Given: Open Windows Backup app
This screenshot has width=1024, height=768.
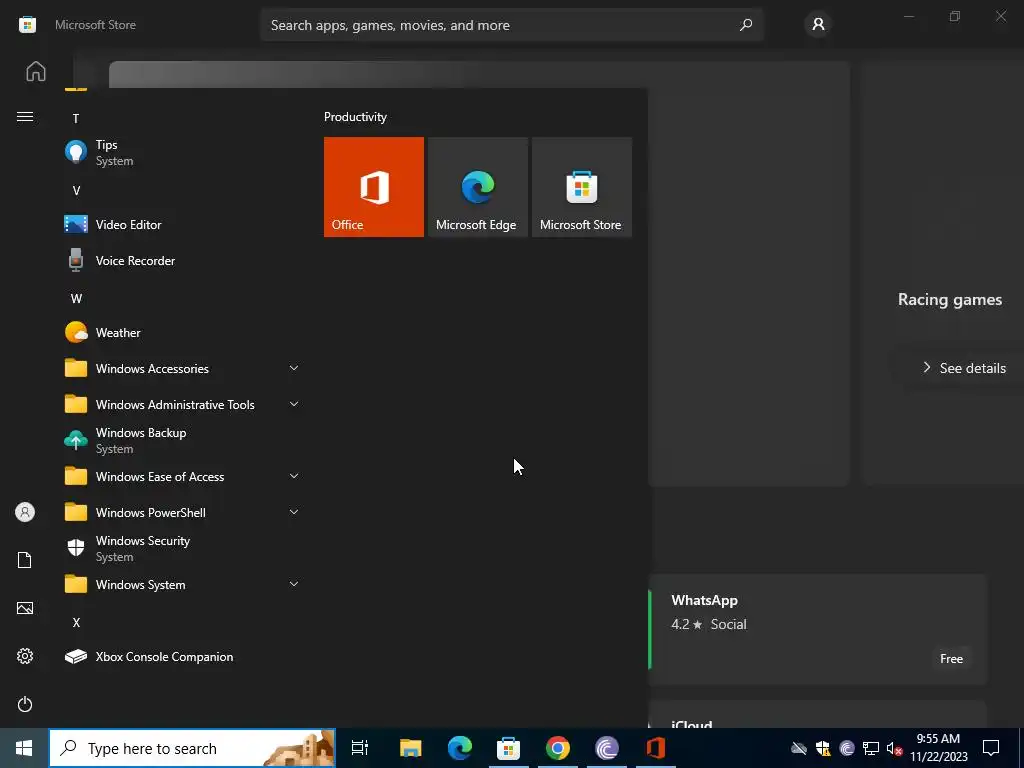Looking at the screenshot, I should (x=183, y=441).
